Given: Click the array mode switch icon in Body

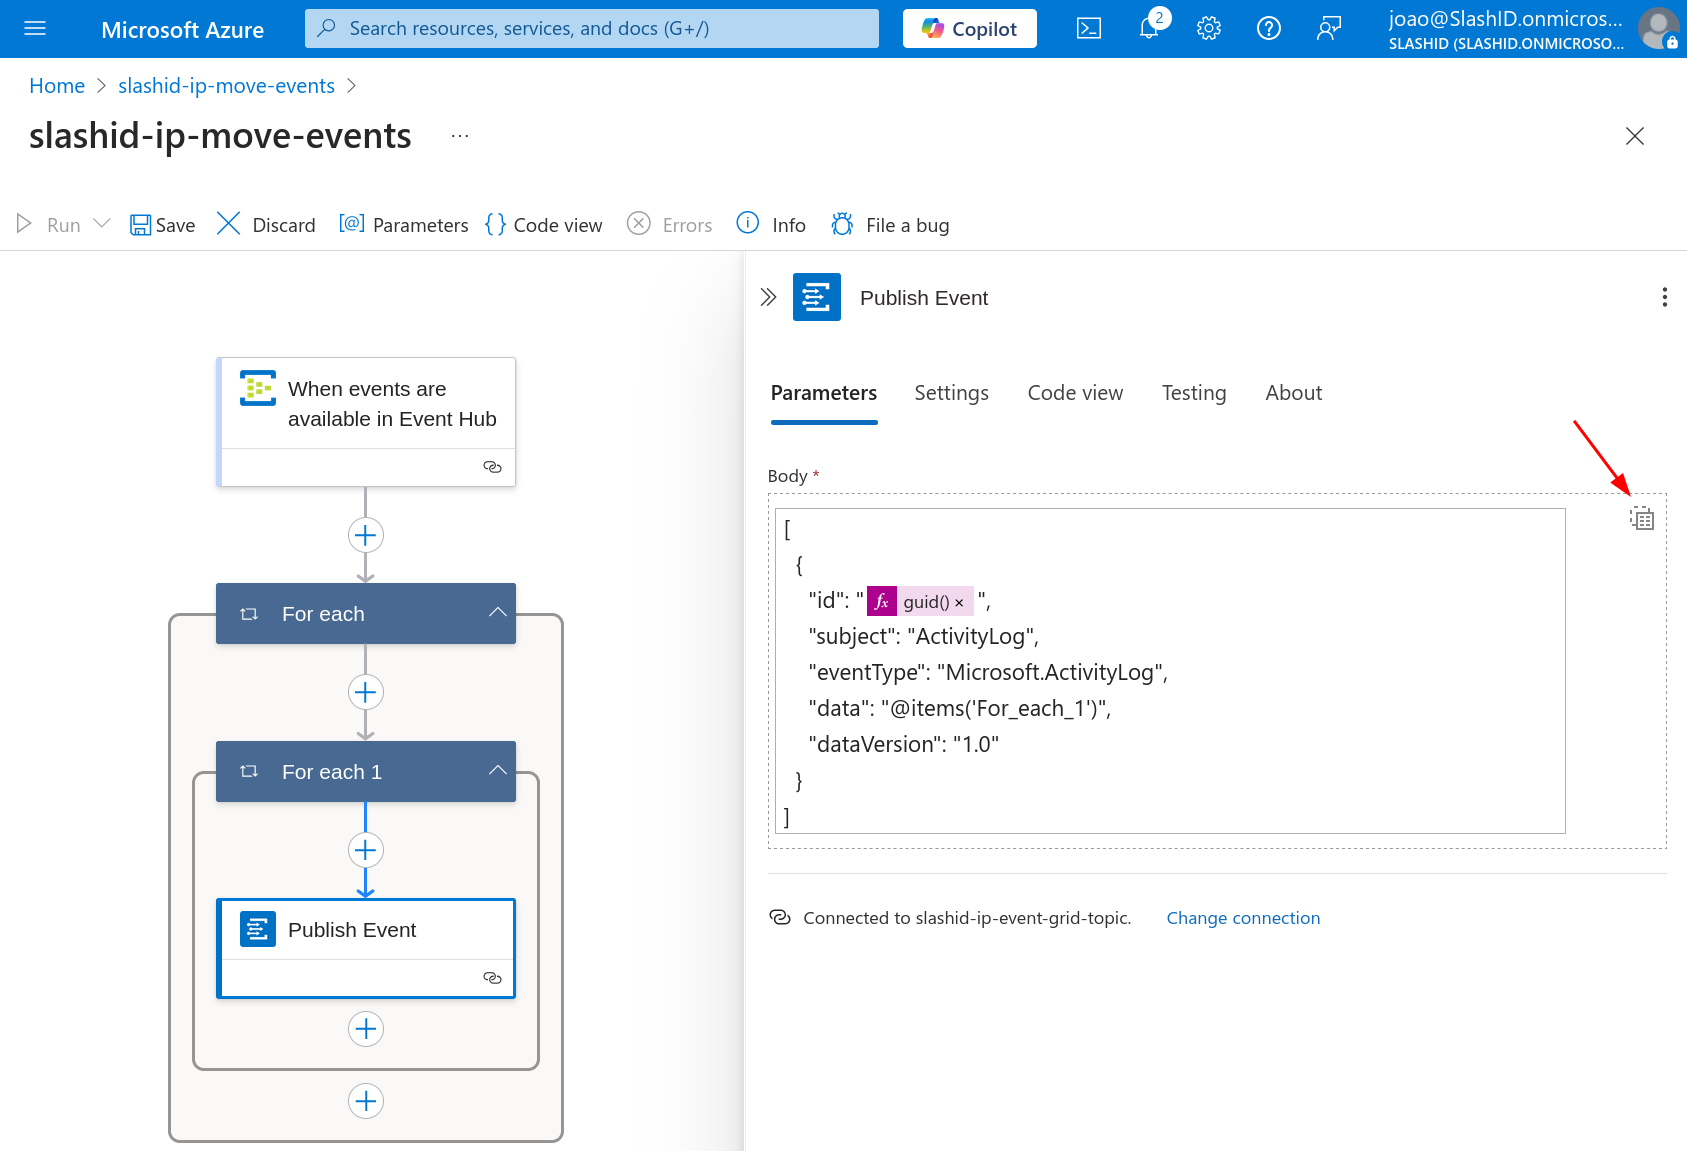Looking at the screenshot, I should click(x=1642, y=518).
